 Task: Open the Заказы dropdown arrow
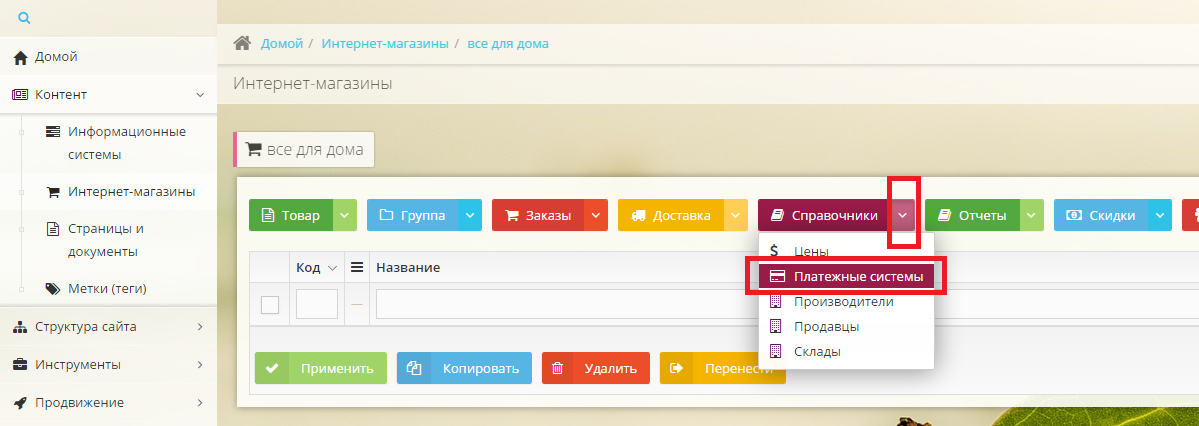tap(596, 215)
